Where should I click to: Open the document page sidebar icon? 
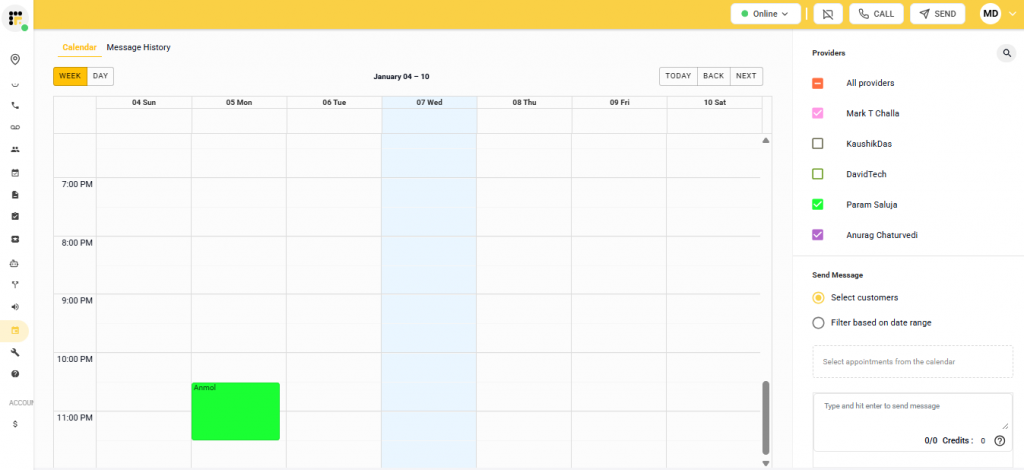click(15, 195)
